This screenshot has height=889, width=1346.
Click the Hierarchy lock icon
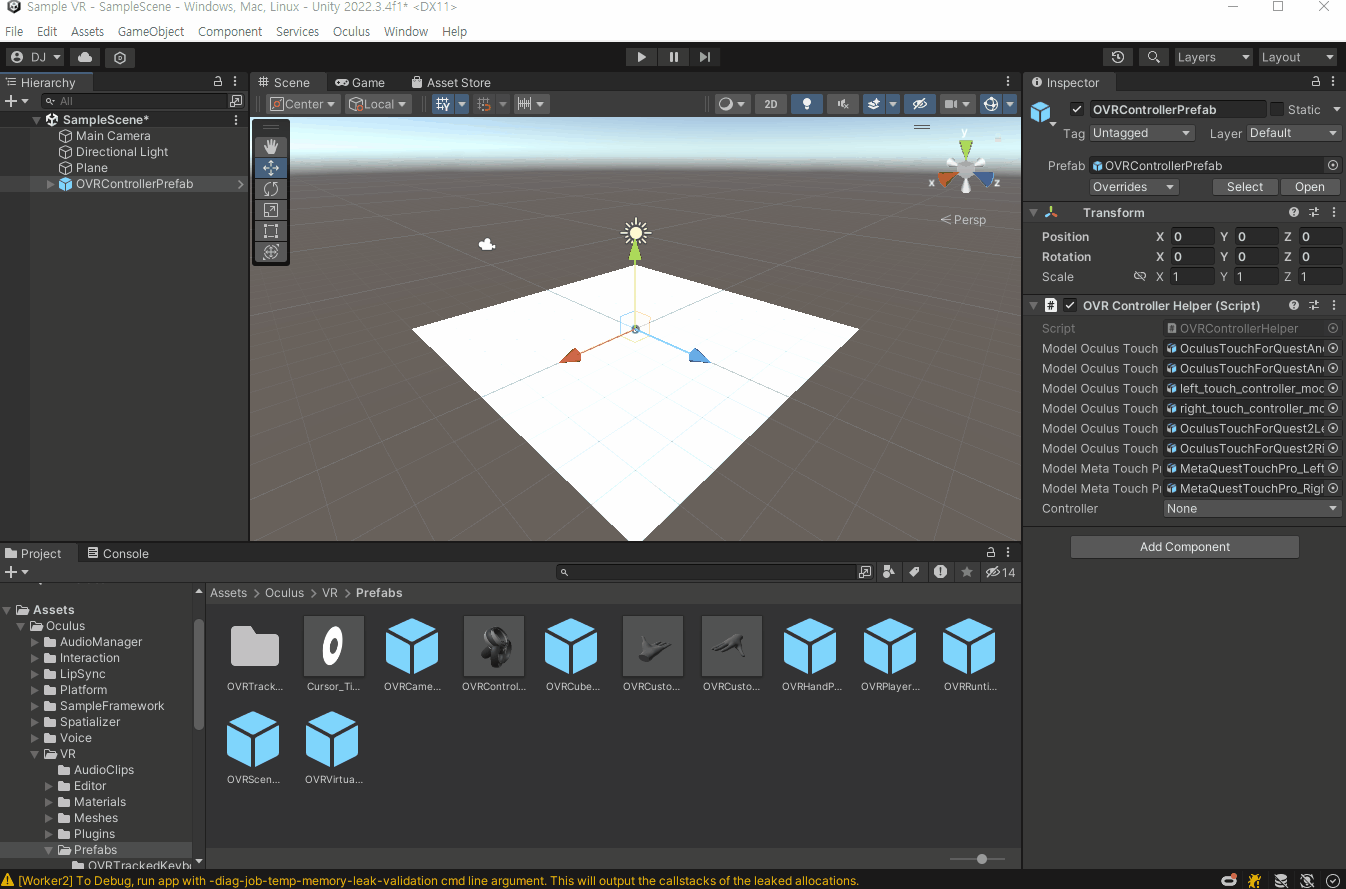point(218,82)
